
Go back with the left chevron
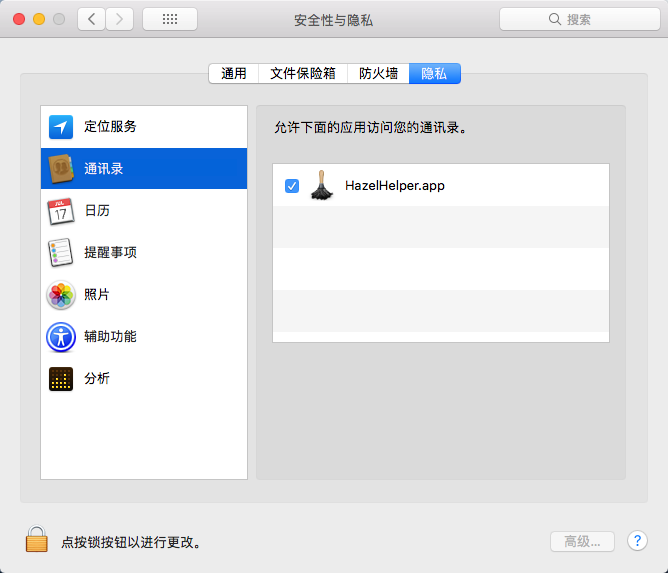91,19
